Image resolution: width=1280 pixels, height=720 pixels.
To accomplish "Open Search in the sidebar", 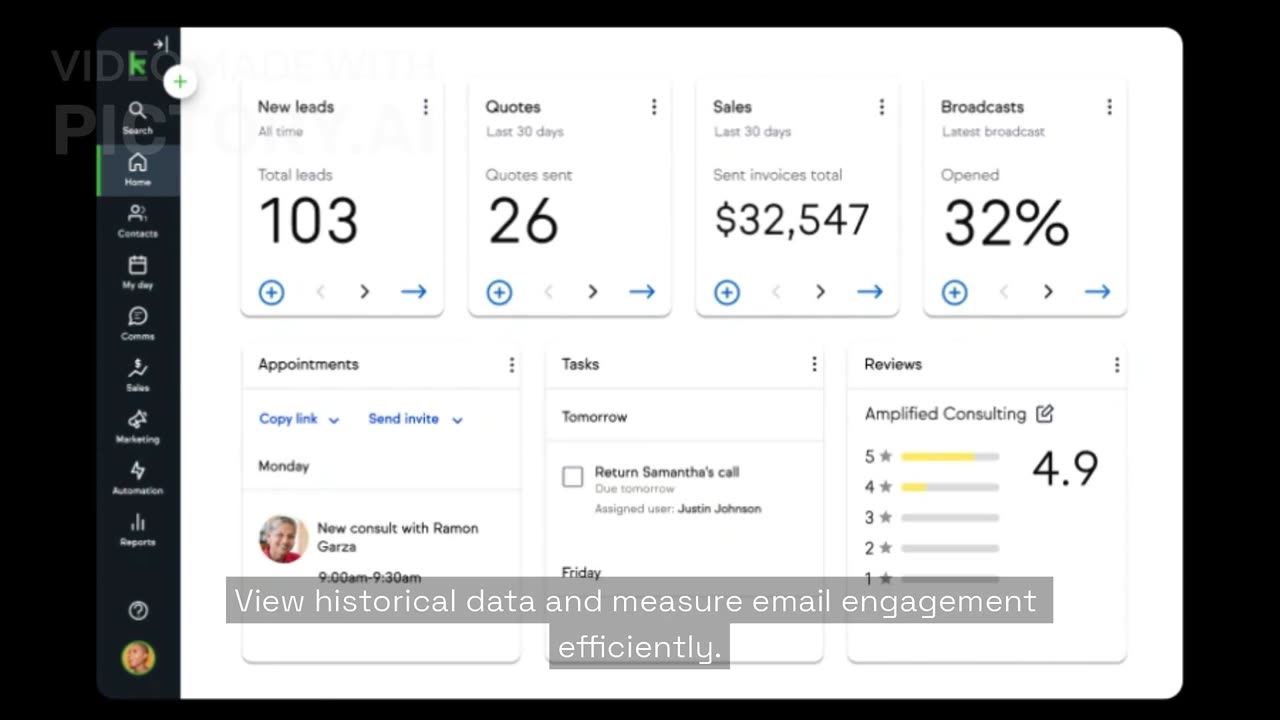I will pos(138,117).
